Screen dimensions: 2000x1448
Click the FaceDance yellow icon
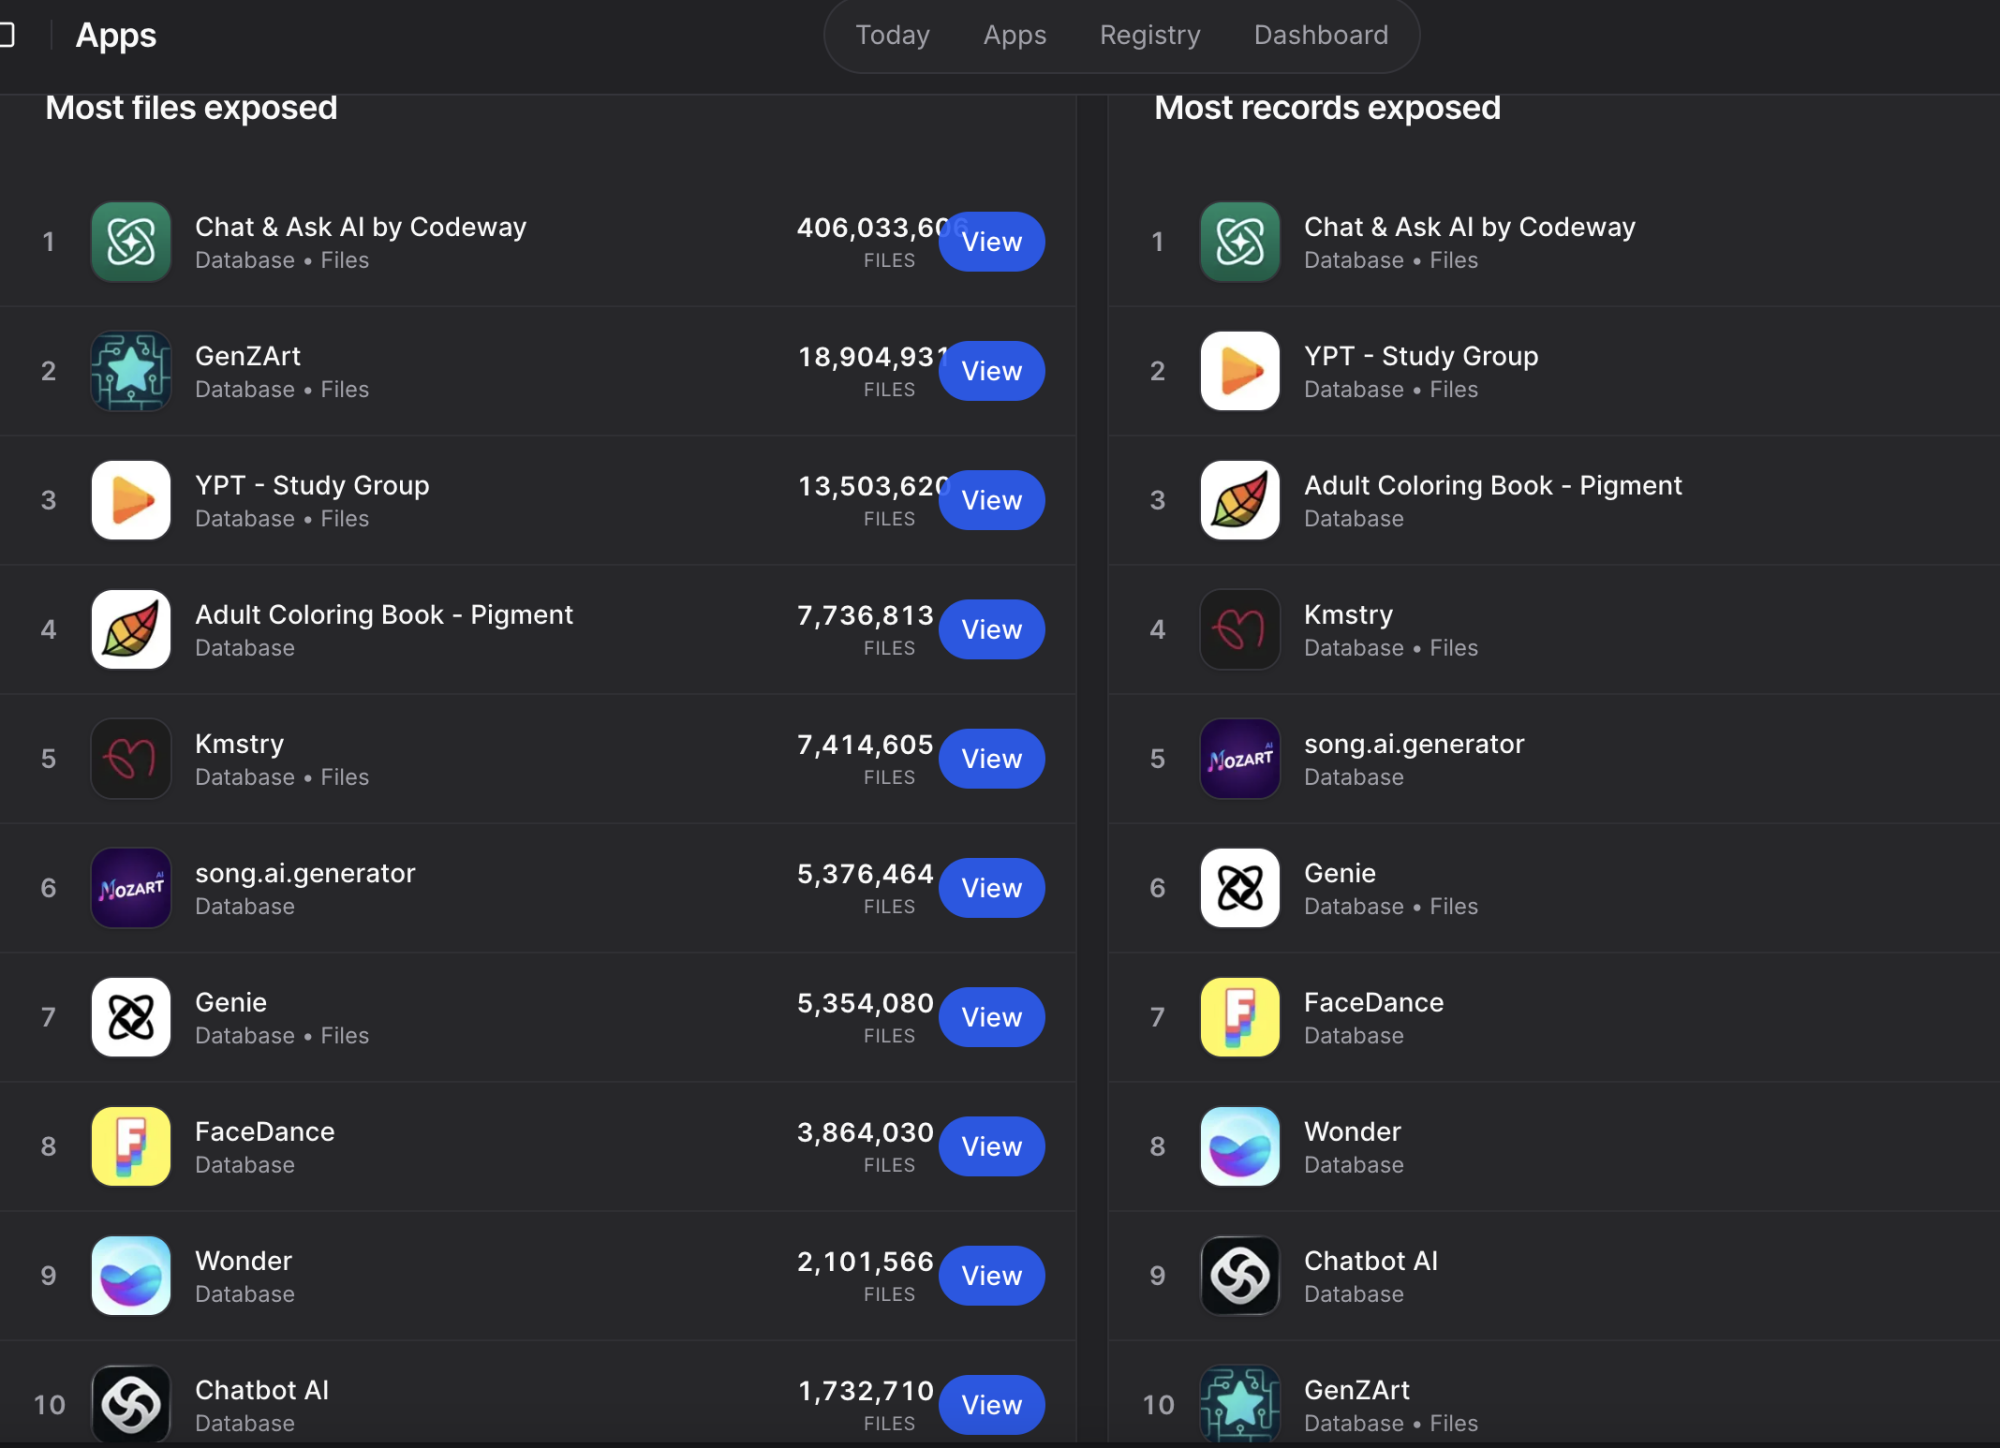point(130,1146)
